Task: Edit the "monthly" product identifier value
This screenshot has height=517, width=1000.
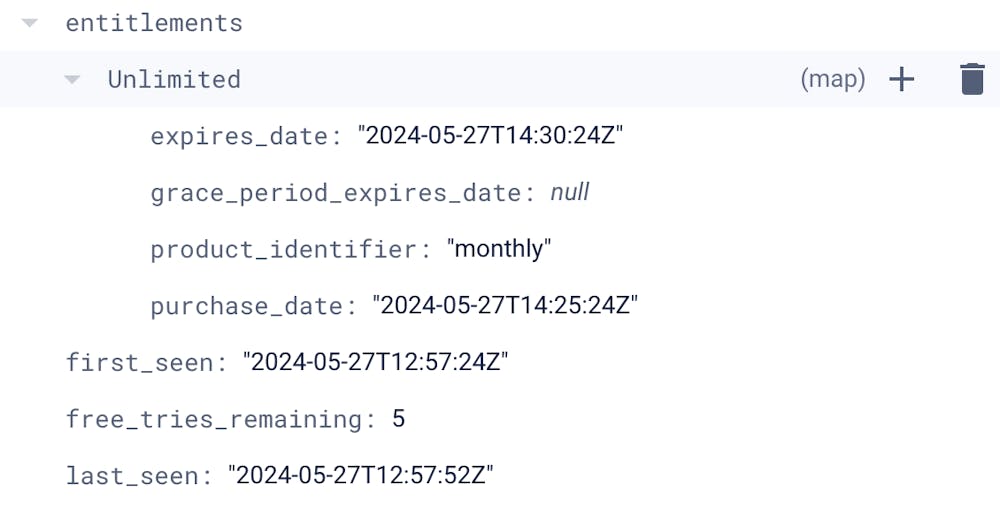Action: click(499, 249)
